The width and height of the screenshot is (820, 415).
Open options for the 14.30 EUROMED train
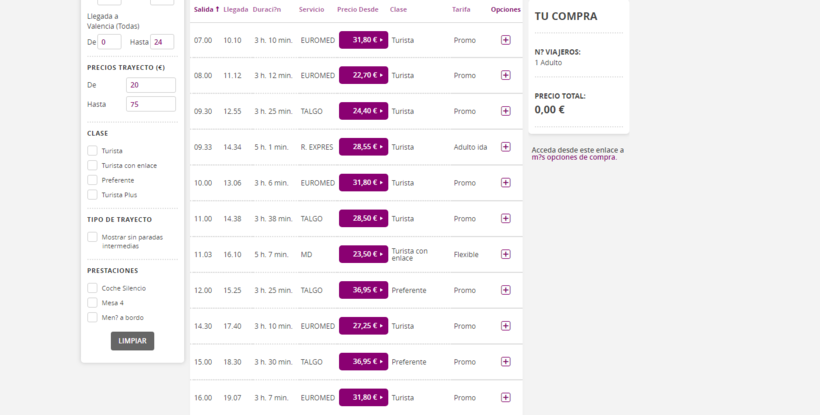click(505, 326)
